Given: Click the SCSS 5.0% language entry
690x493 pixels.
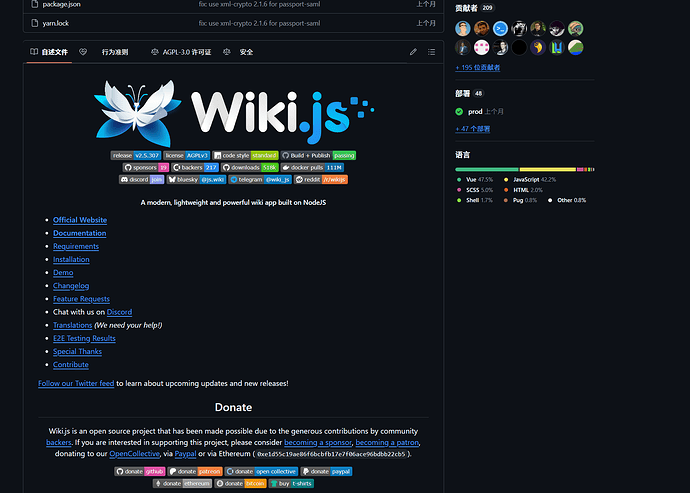Looking at the screenshot, I should coord(475,190).
